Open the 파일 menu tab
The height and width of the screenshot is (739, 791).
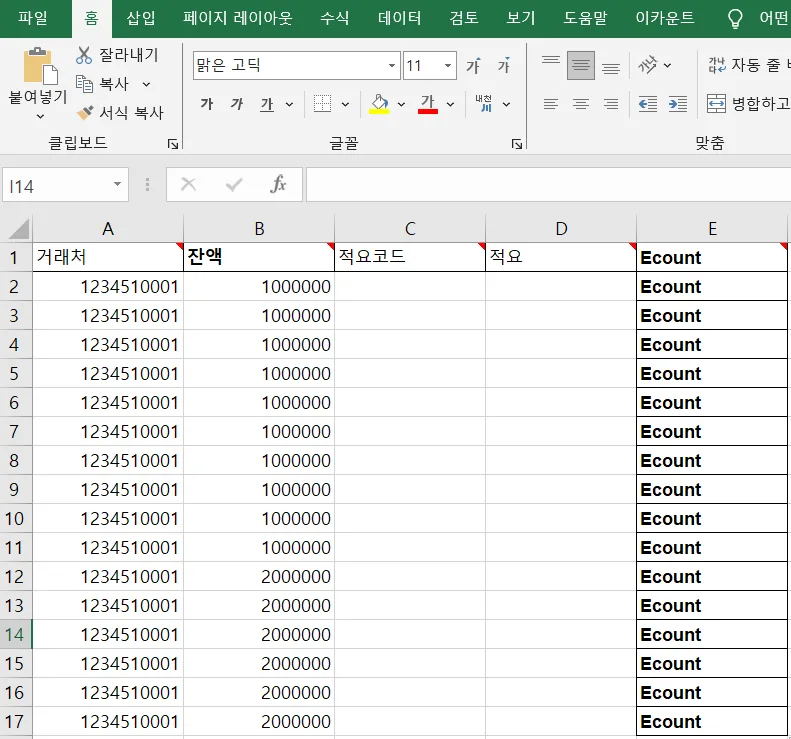[x=33, y=19]
